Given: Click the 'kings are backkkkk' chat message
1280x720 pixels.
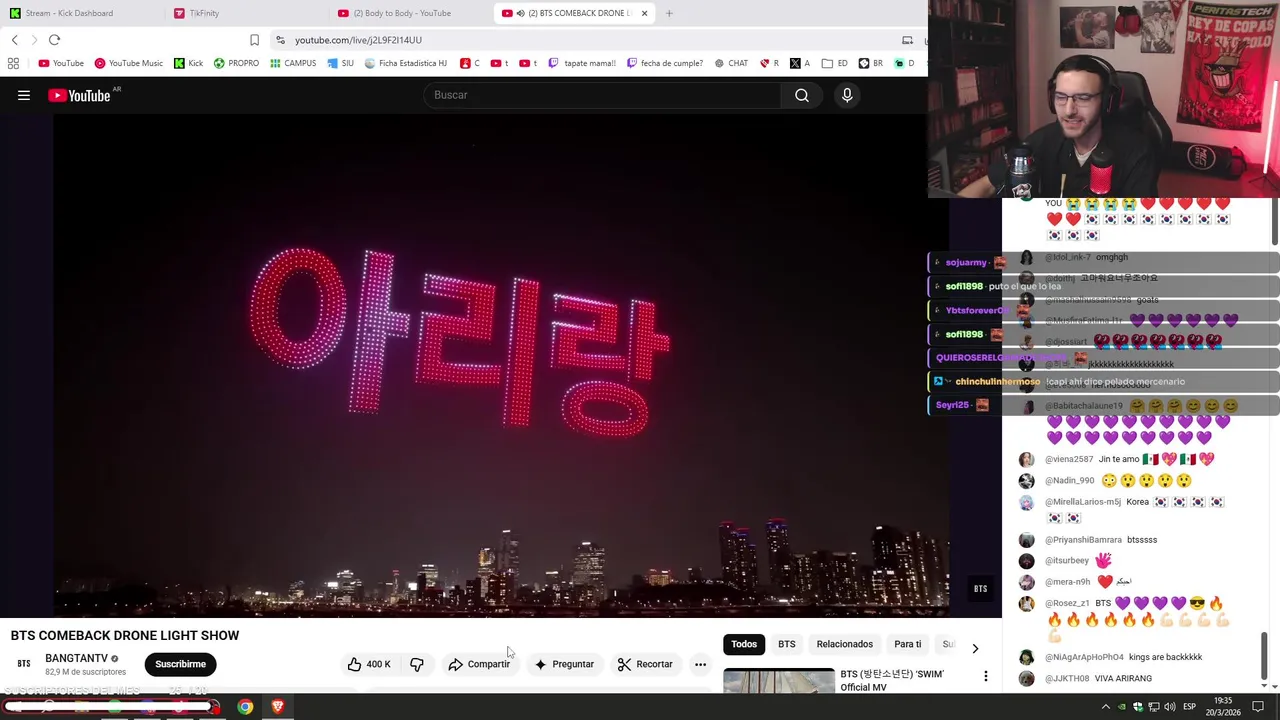Looking at the screenshot, I should click(x=1165, y=657).
